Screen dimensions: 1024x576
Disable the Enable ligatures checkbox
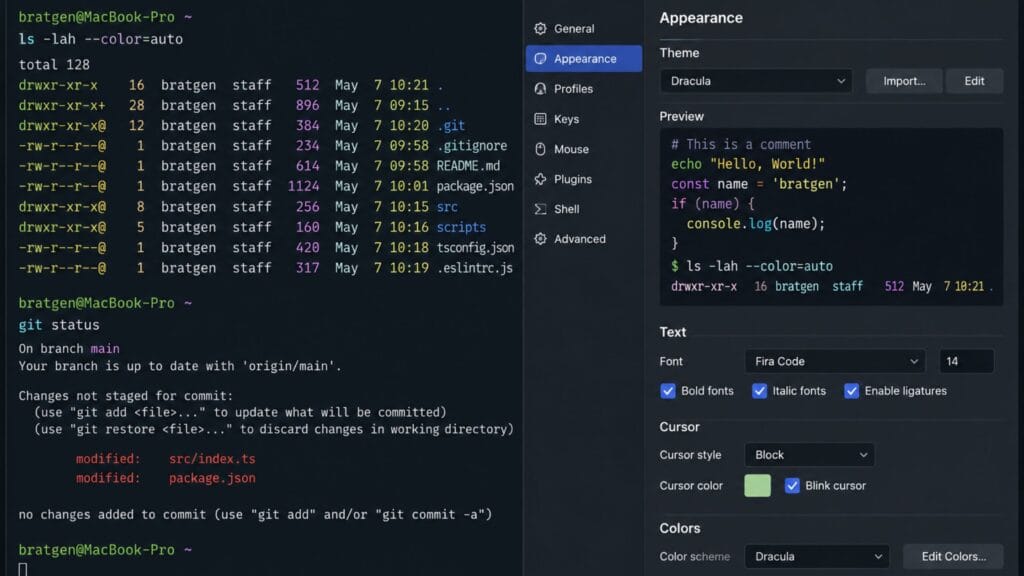click(x=851, y=391)
